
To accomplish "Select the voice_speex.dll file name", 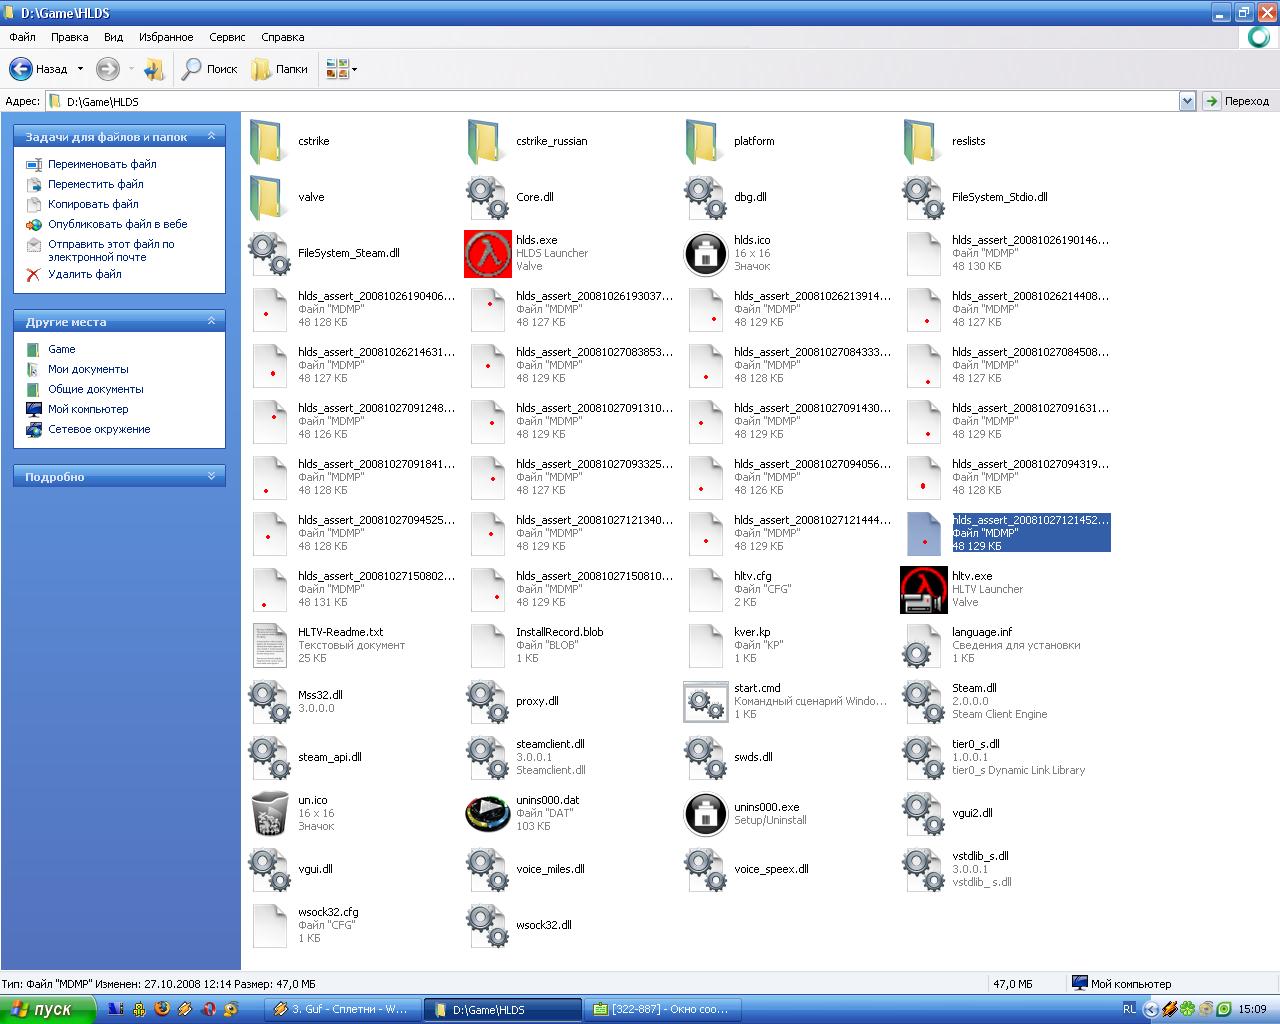I will 771,869.
